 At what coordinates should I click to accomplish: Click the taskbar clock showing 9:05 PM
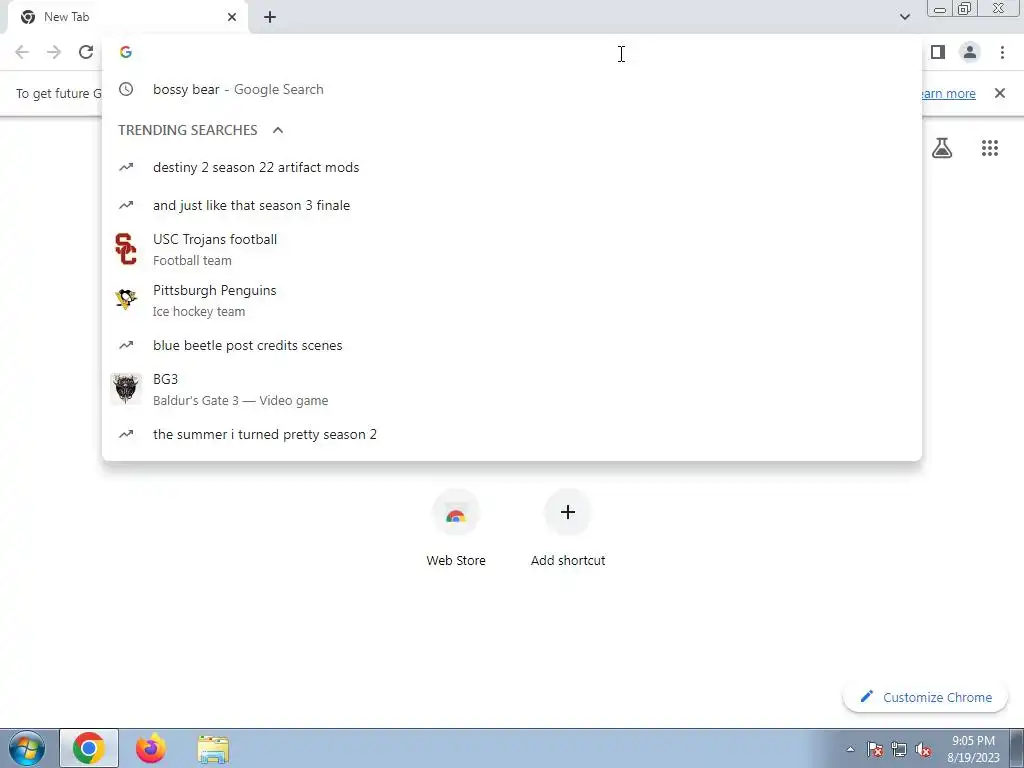point(973,749)
